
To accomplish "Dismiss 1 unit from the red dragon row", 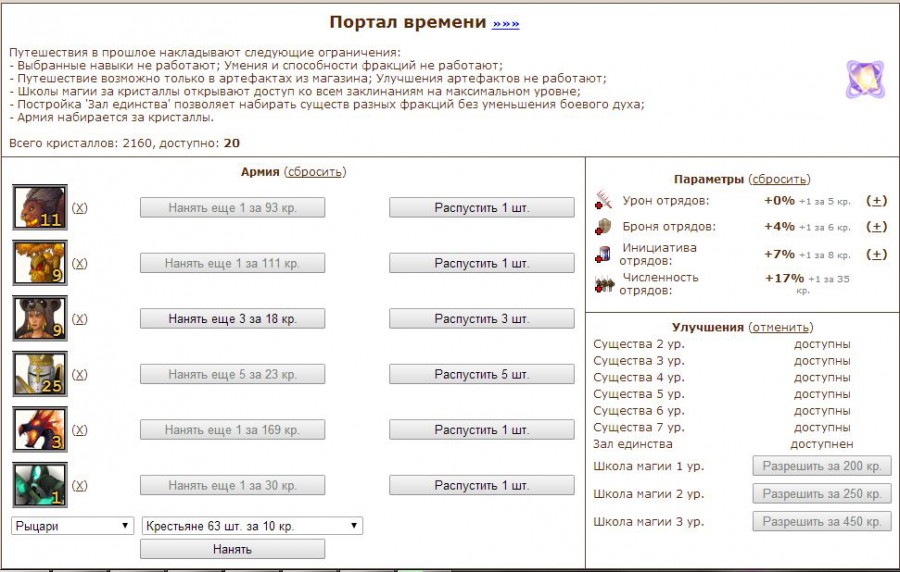I will click(482, 430).
